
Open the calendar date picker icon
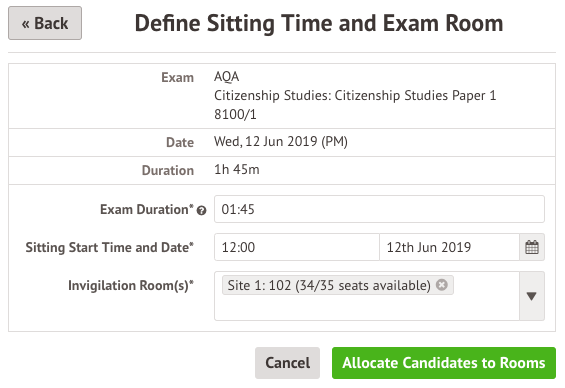click(532, 247)
